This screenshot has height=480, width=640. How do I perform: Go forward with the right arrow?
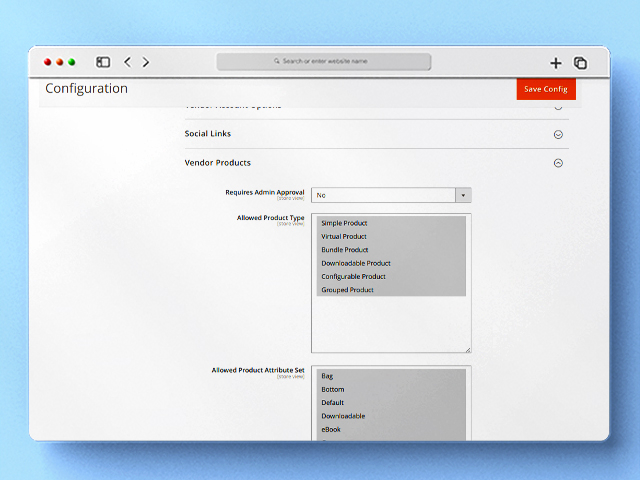pyautogui.click(x=146, y=62)
